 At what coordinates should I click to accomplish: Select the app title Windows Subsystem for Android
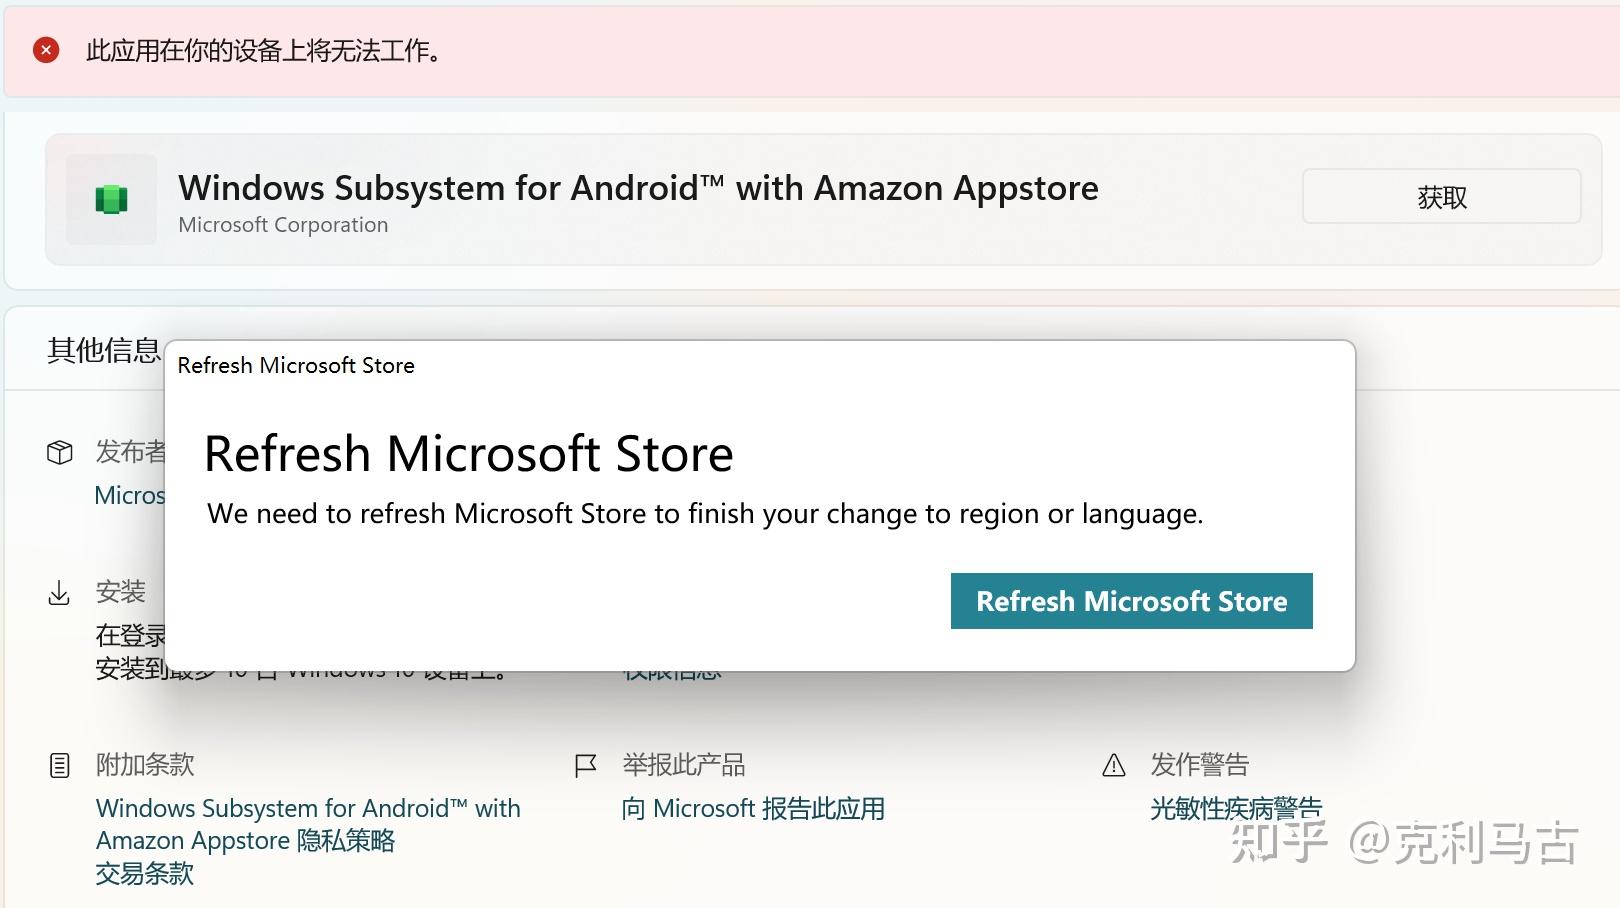[638, 188]
